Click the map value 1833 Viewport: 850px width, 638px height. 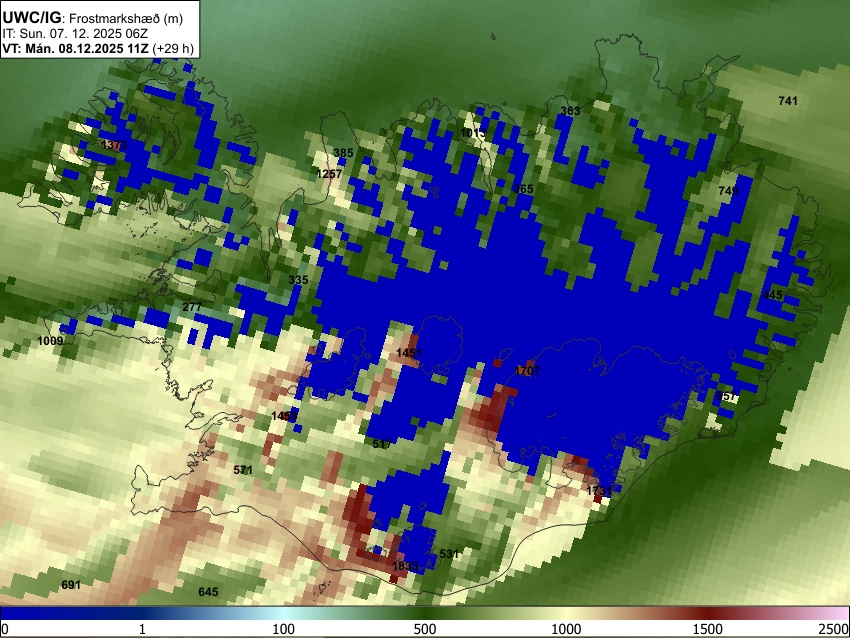[x=405, y=566]
